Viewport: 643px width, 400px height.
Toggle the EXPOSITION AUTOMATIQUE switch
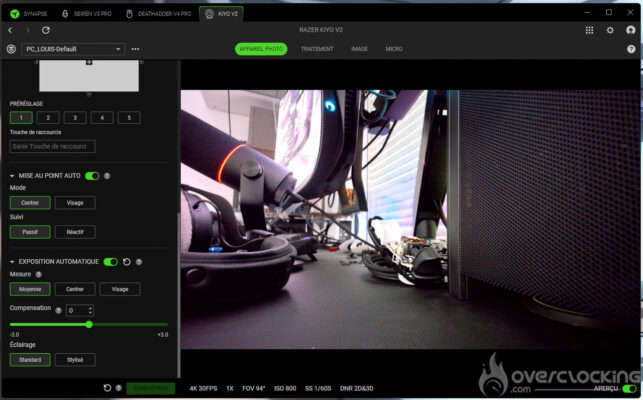click(x=111, y=262)
